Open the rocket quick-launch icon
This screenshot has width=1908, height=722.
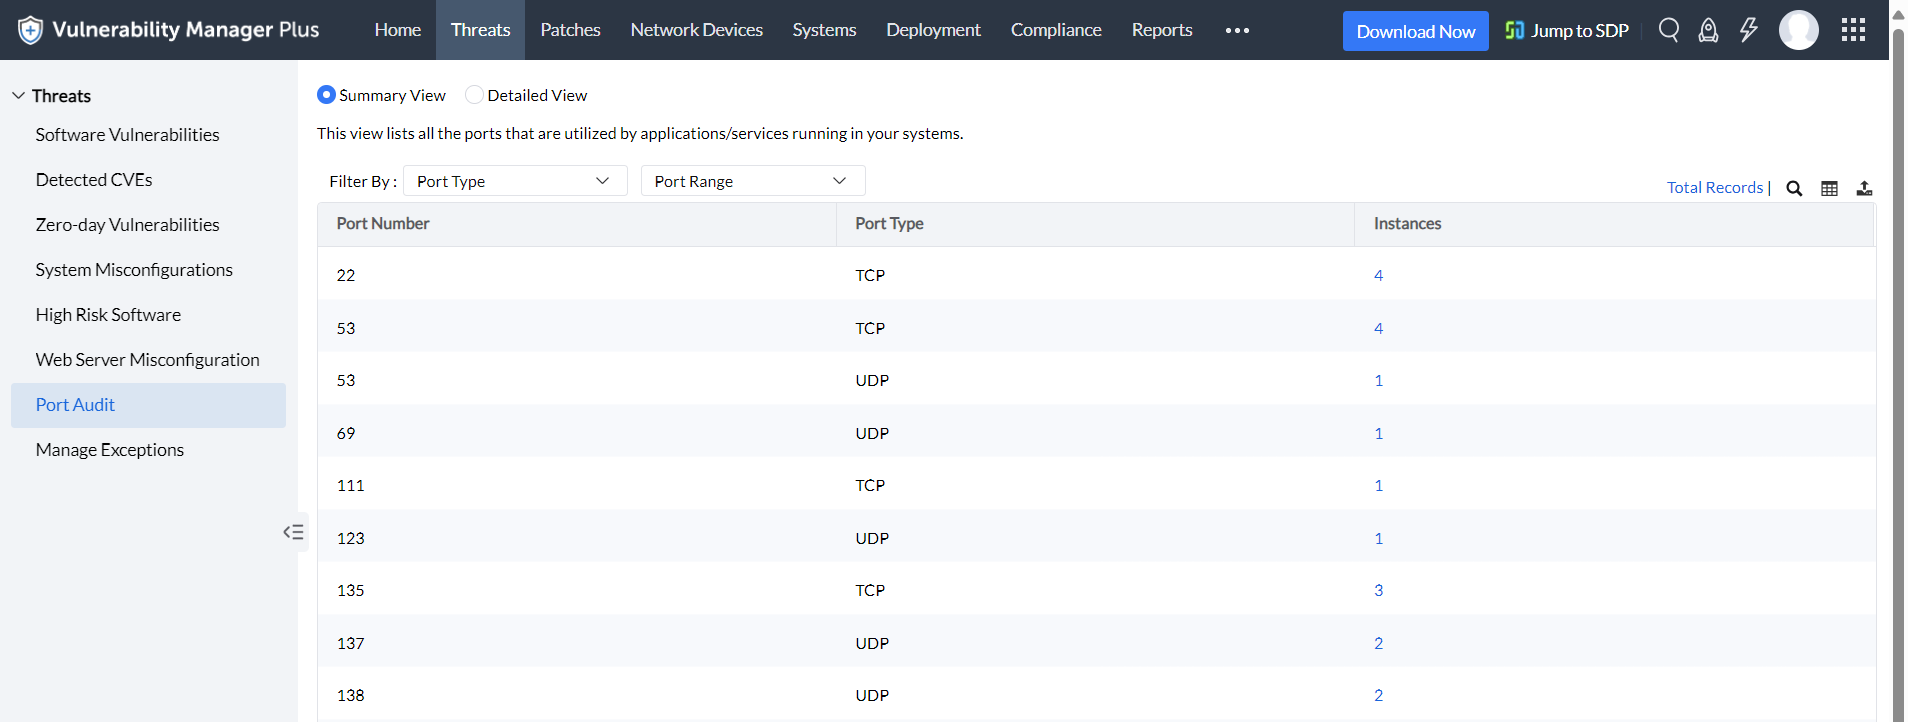(x=1708, y=30)
